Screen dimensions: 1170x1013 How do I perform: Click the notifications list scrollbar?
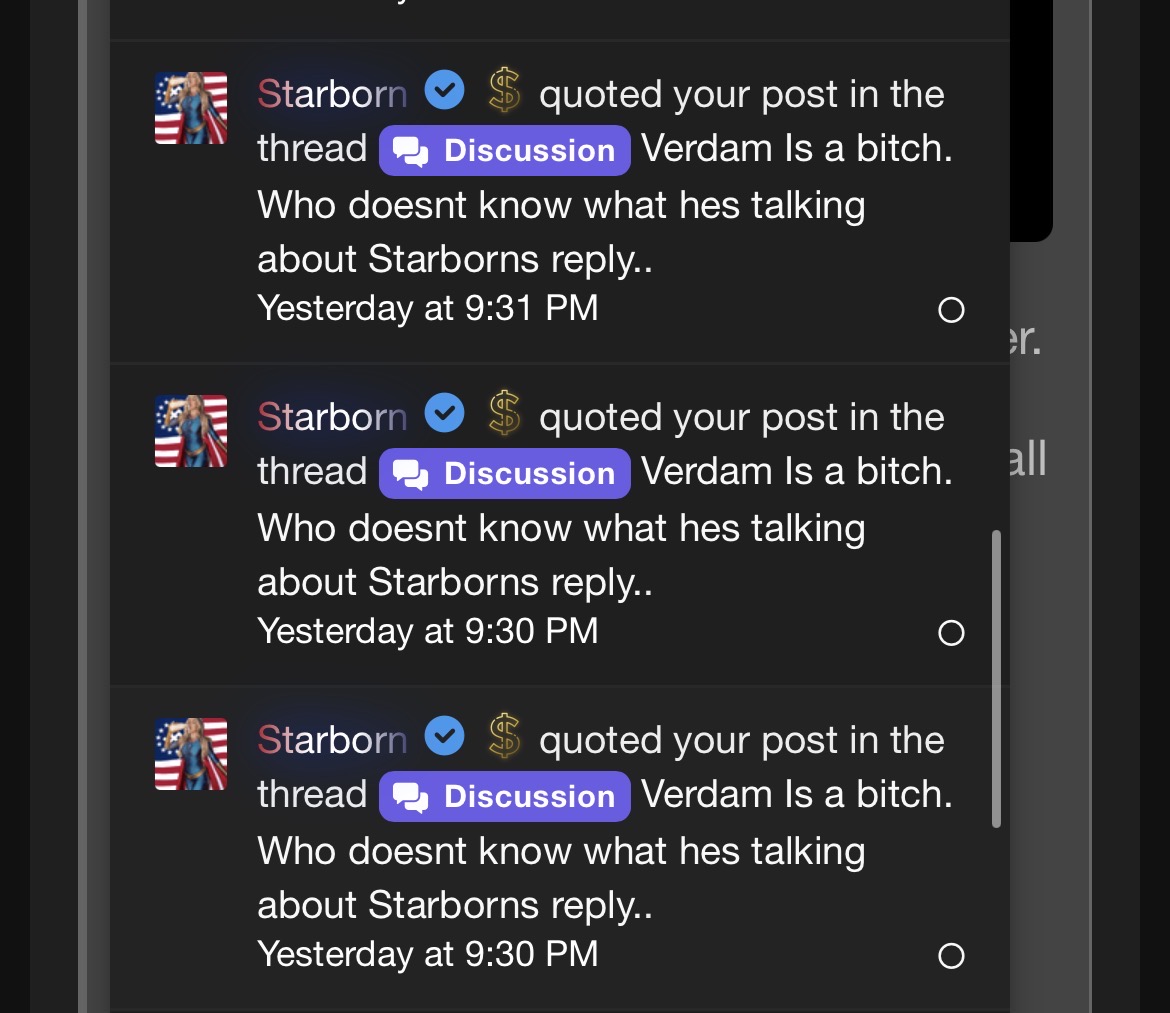coord(995,679)
